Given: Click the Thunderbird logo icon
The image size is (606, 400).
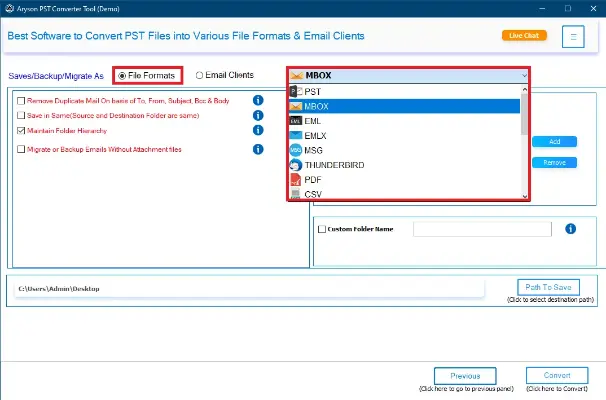Looking at the screenshot, I should click(x=296, y=165).
